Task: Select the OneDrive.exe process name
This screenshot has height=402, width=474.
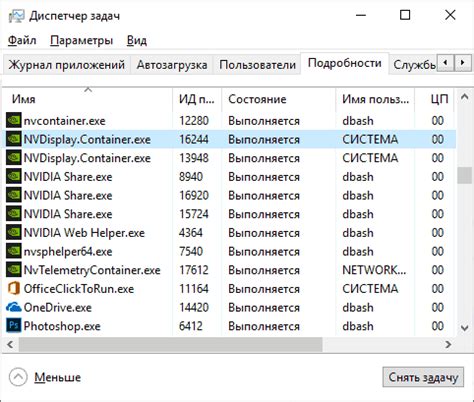Action: point(57,307)
